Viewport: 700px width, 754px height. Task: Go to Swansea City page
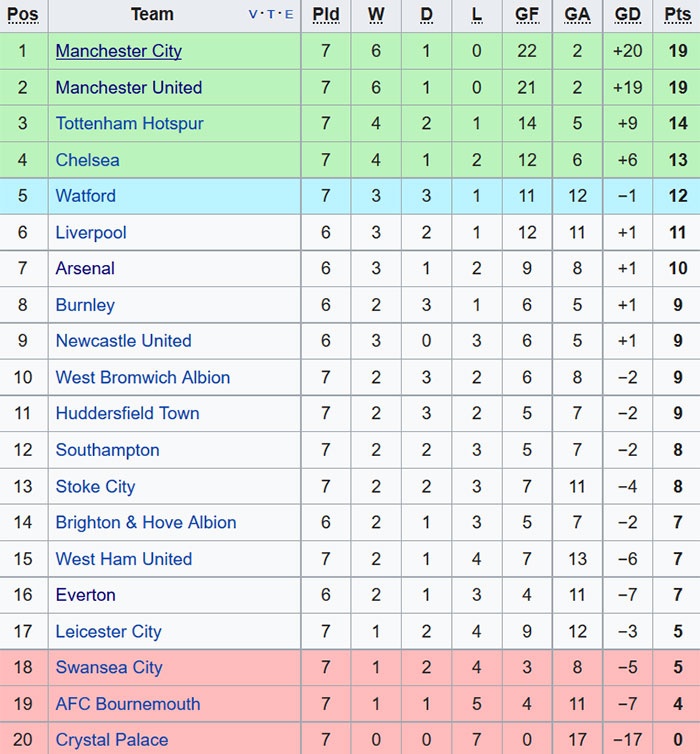[108, 667]
